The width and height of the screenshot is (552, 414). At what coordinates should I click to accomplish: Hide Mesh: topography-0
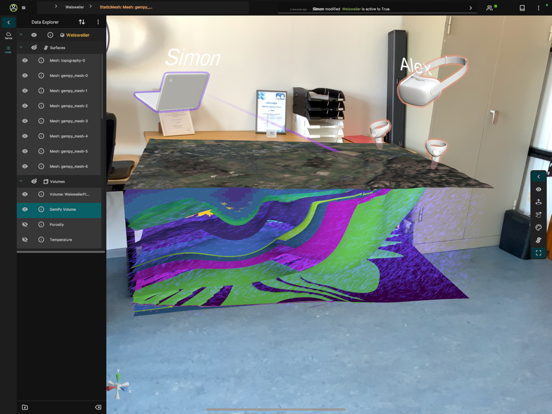point(25,61)
